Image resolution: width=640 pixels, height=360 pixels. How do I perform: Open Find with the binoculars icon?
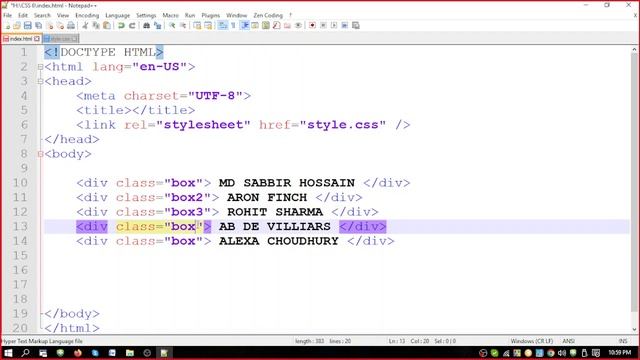click(147, 25)
